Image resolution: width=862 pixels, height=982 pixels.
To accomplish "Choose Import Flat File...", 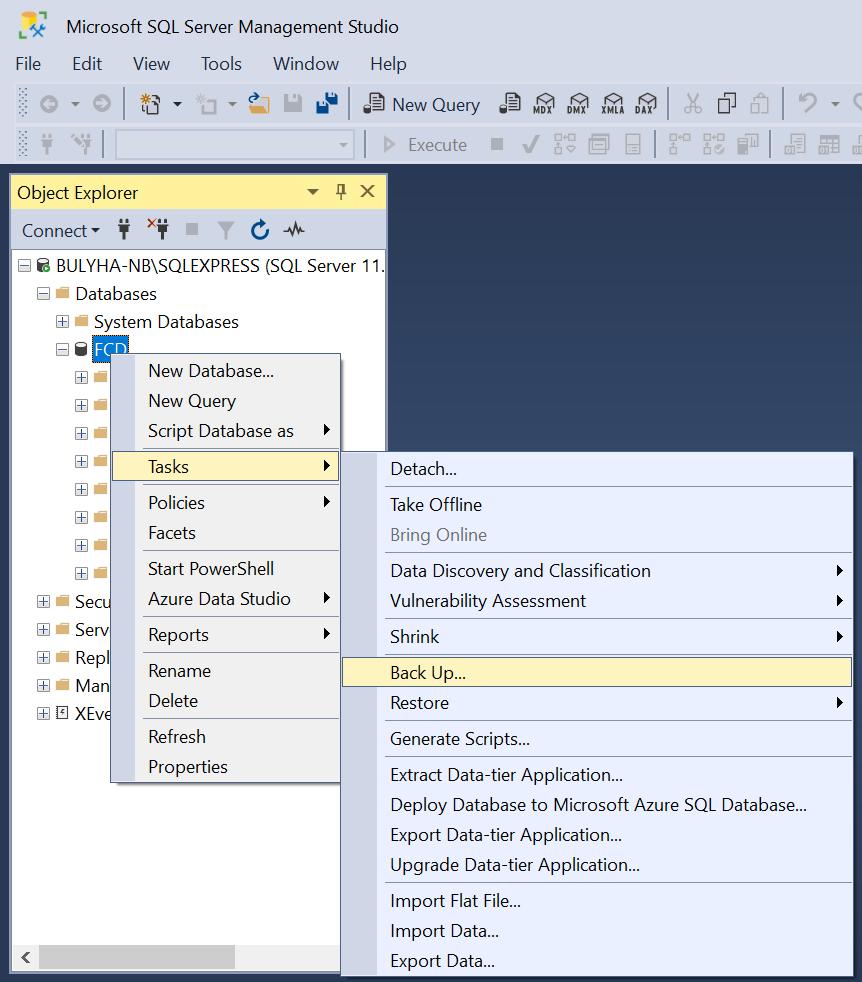I will (x=597, y=901).
